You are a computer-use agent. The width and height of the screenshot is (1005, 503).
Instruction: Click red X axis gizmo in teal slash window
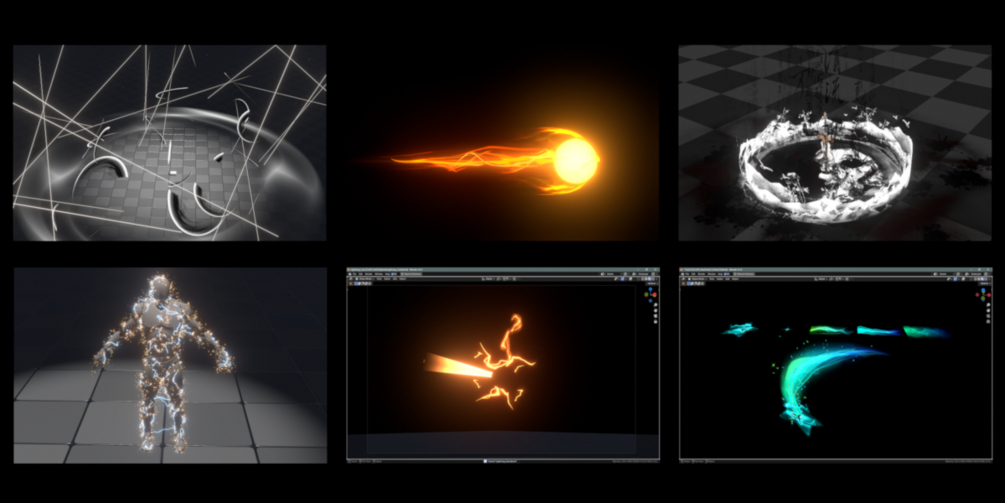click(989, 295)
